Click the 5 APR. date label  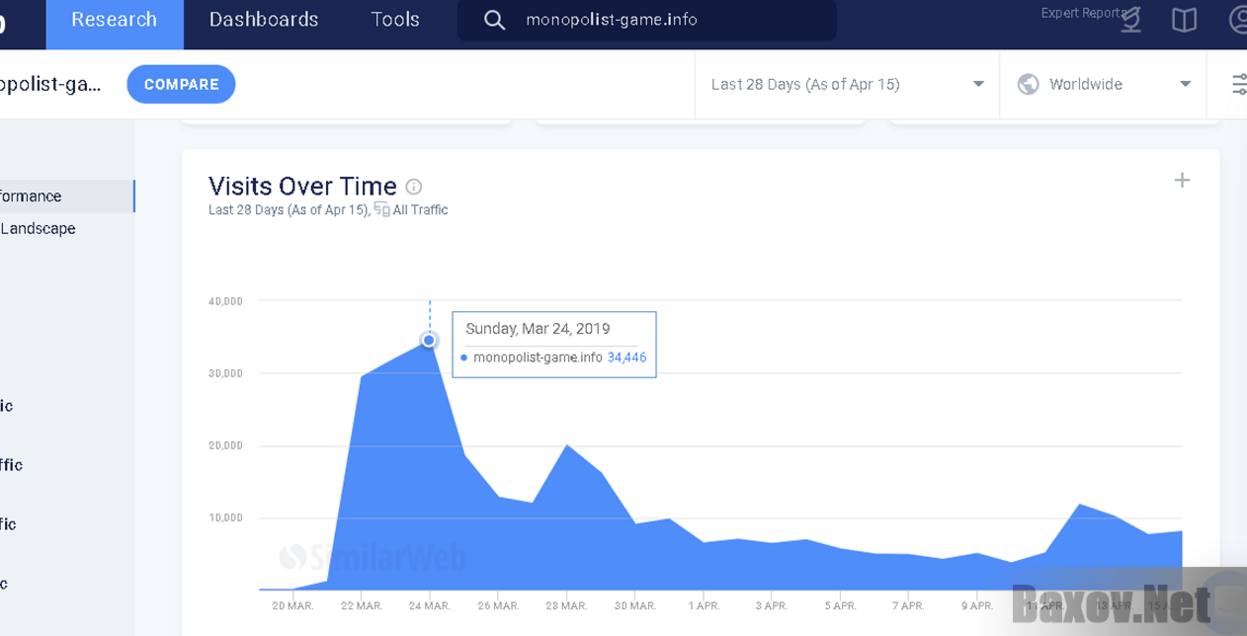840,606
